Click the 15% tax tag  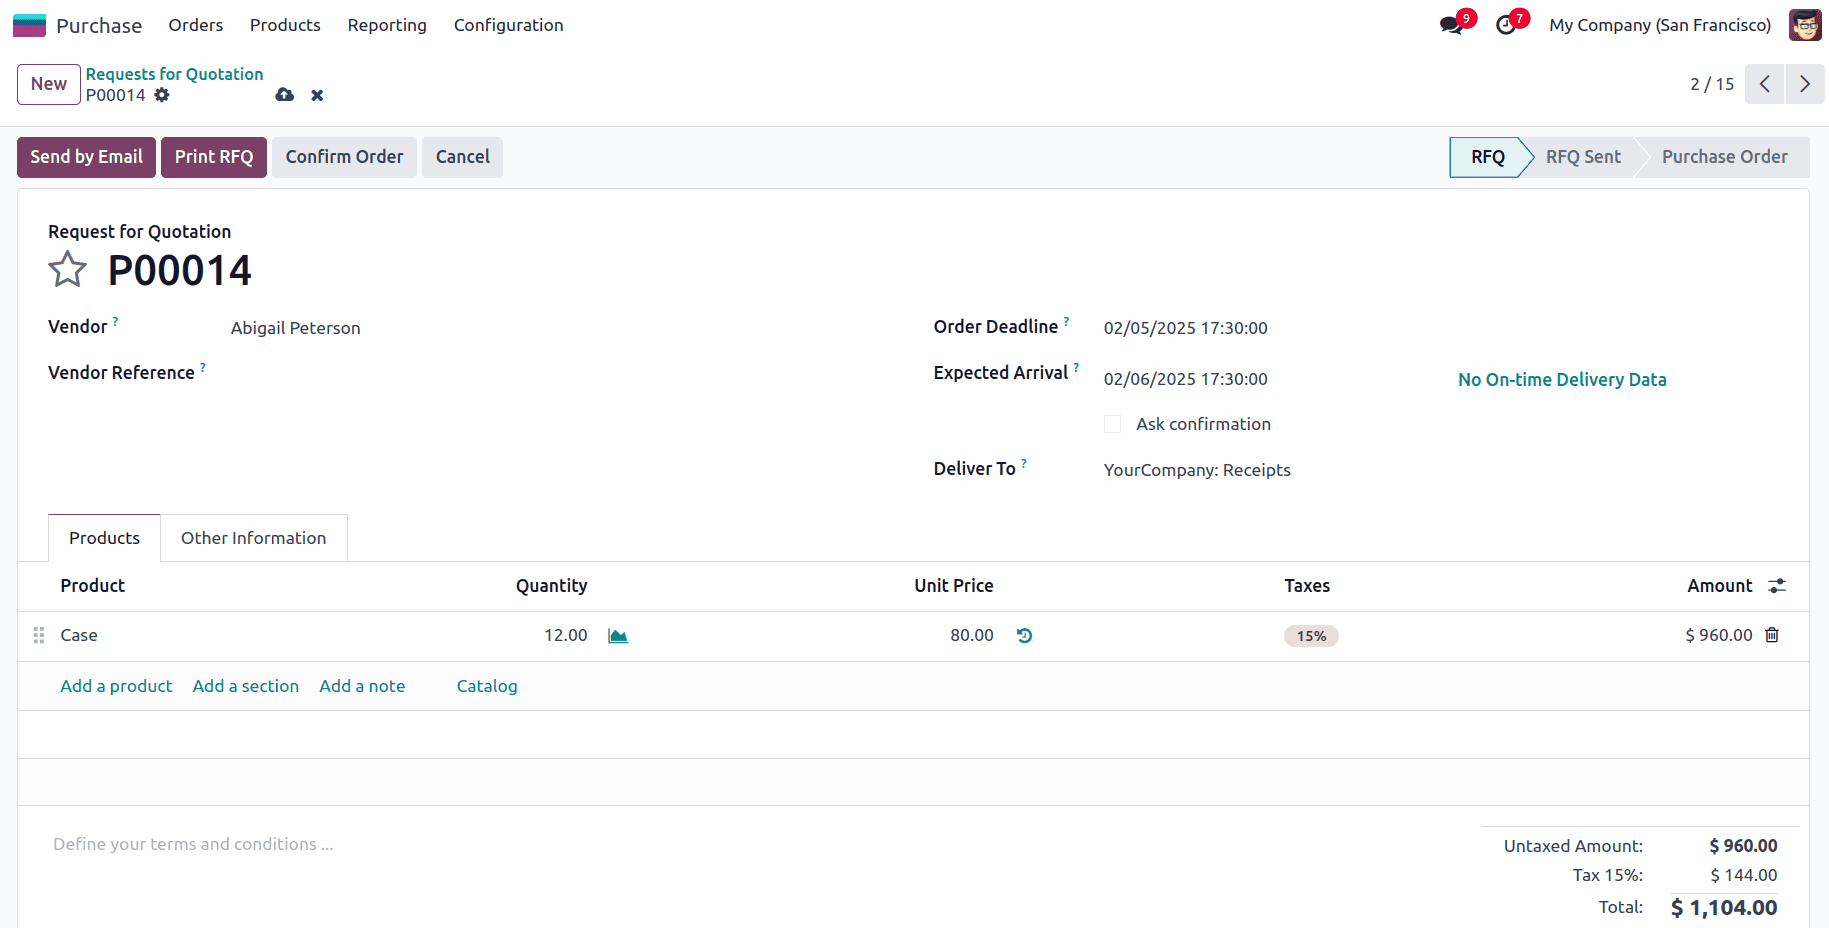pos(1311,636)
